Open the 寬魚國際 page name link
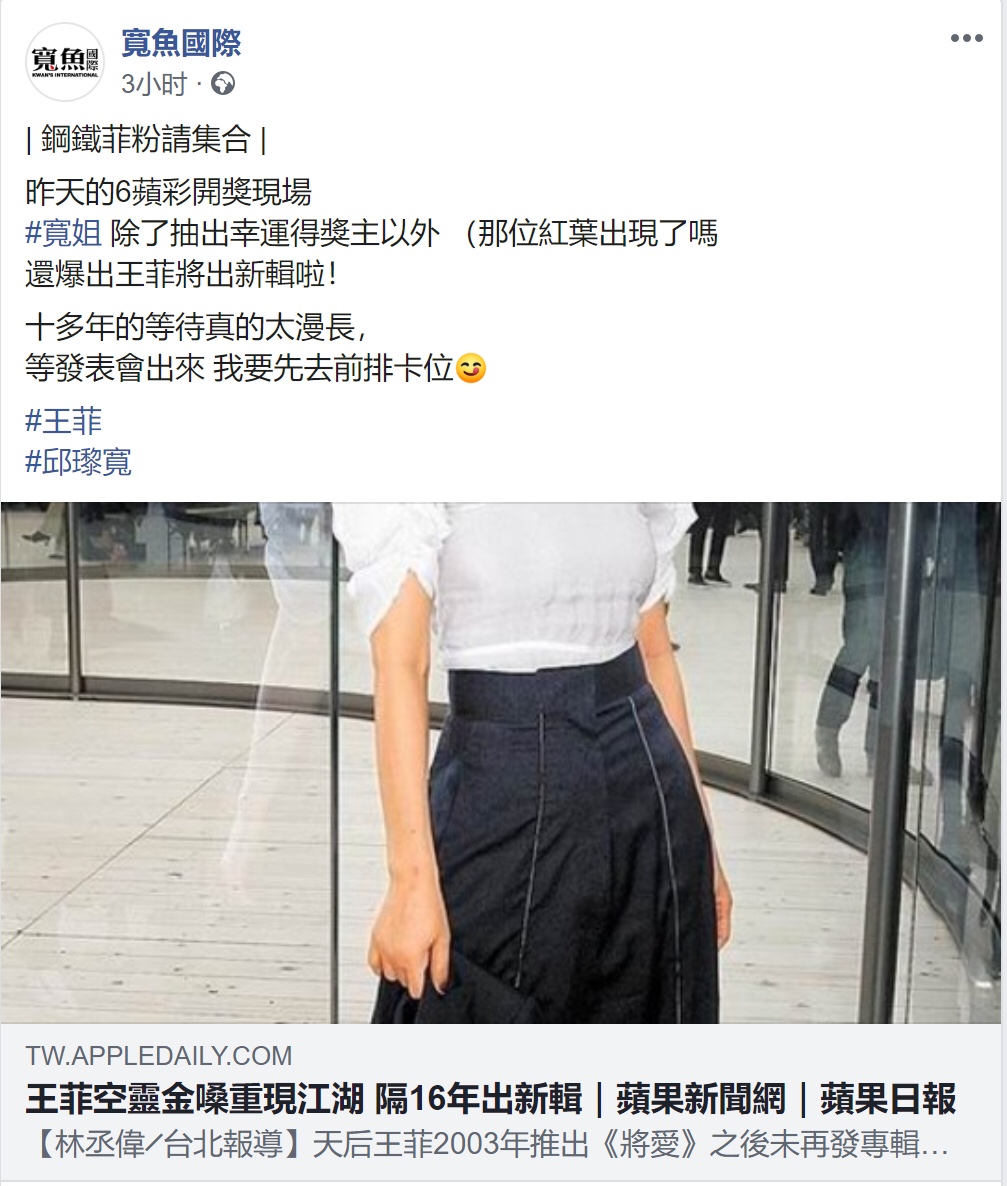This screenshot has width=1007, height=1186. click(x=181, y=42)
